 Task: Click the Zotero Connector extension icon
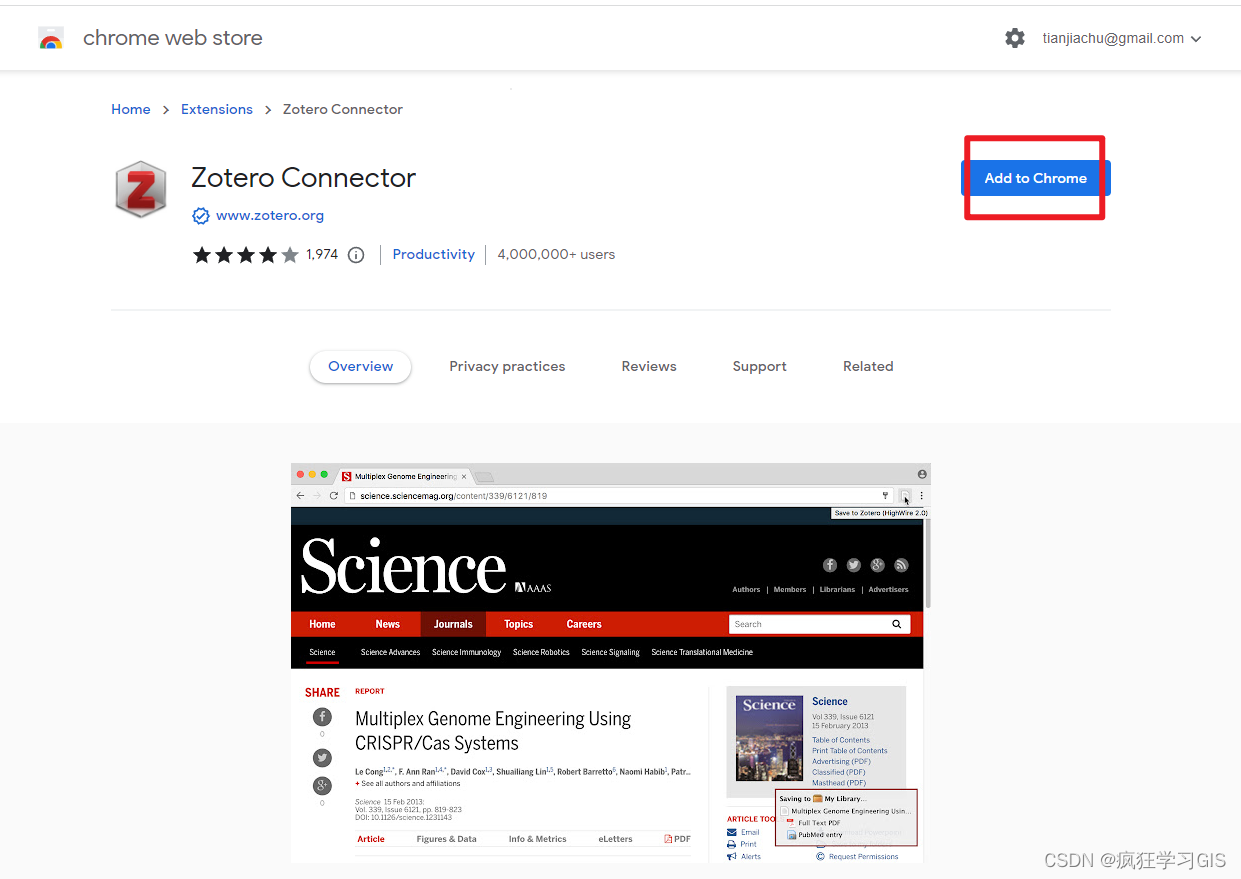(x=140, y=188)
